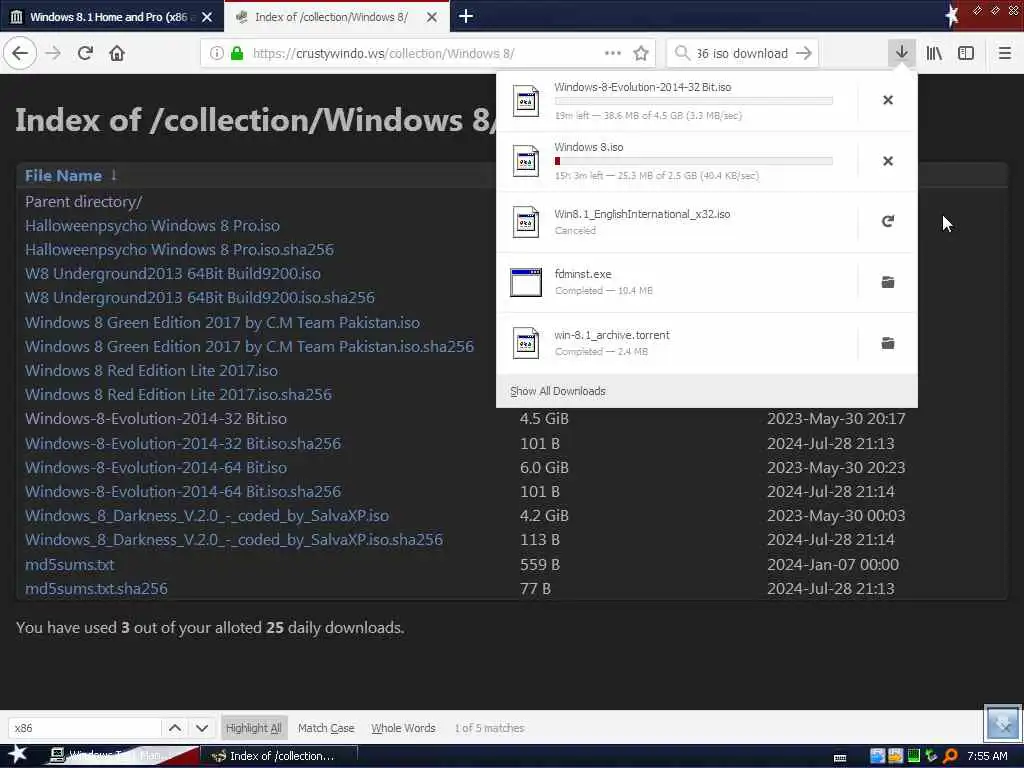Toggle Whole Words option
Viewport: 1024px width, 768px height.
tap(403, 728)
